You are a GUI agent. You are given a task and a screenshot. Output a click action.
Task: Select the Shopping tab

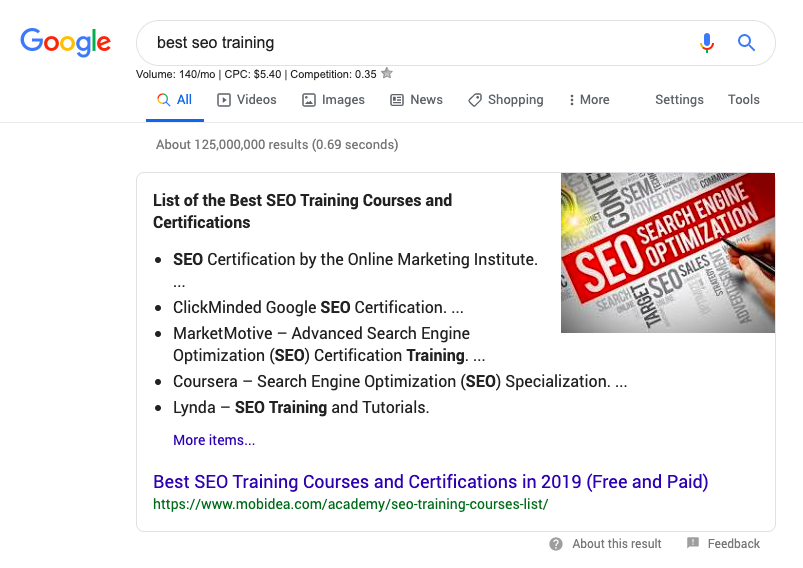(x=505, y=100)
